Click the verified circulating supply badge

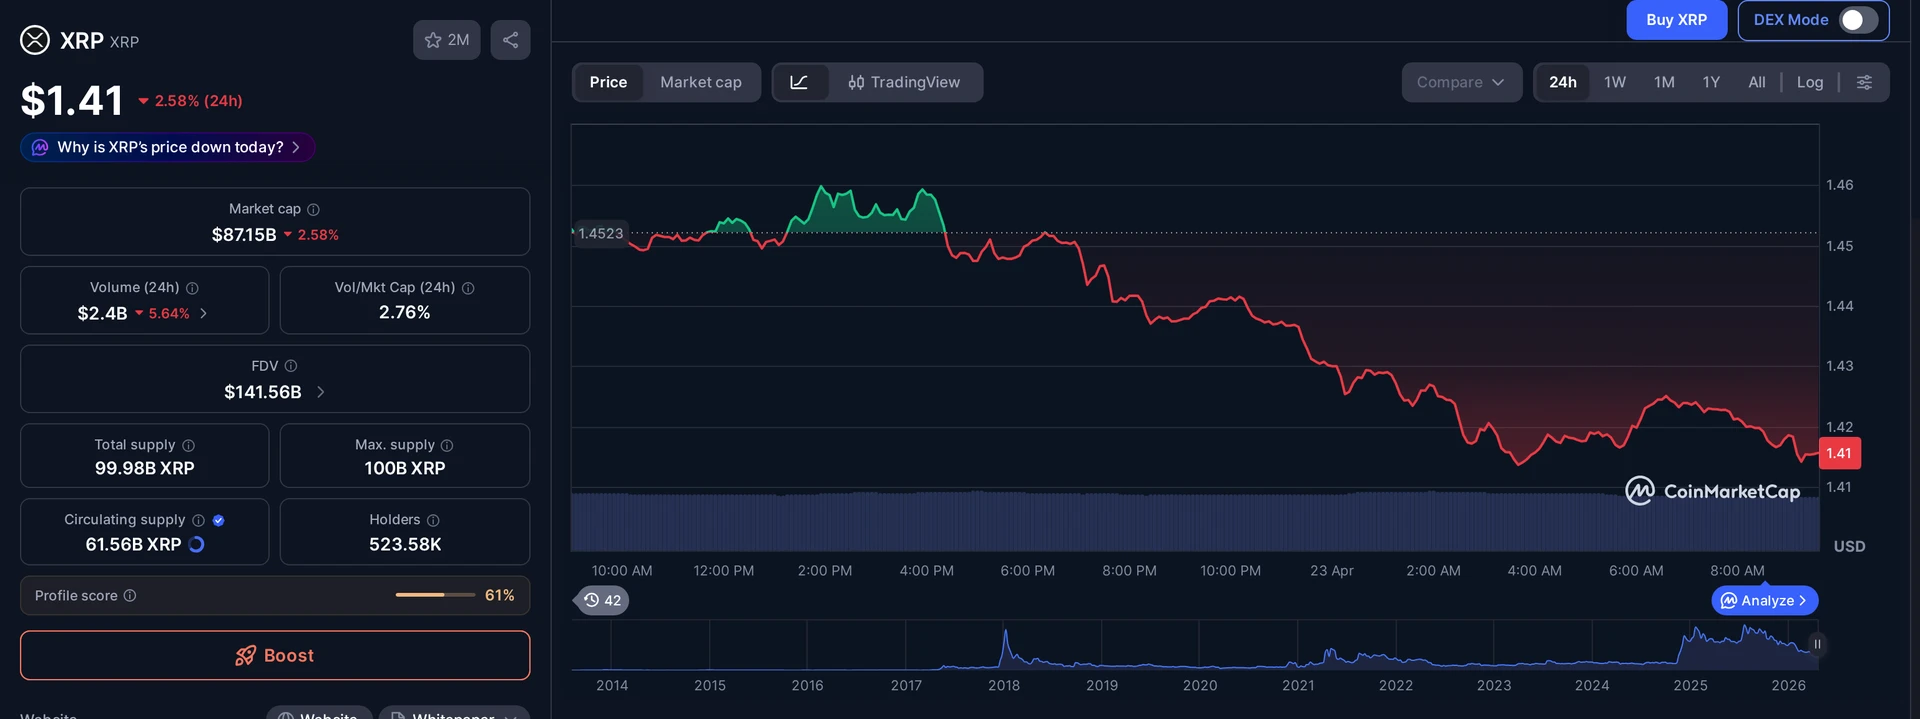click(218, 520)
